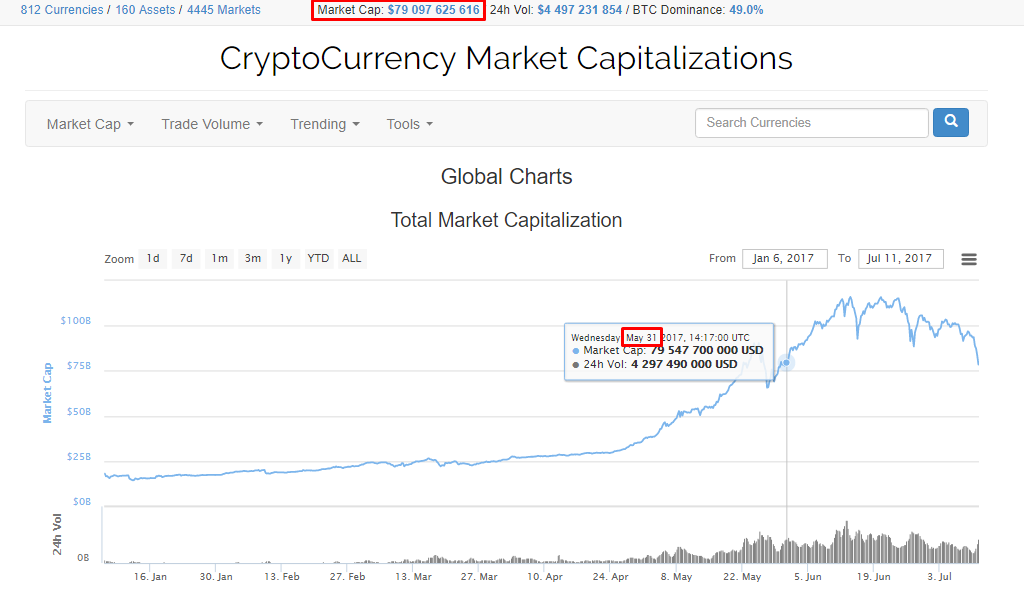Select the 3m zoom range

pyautogui.click(x=253, y=258)
